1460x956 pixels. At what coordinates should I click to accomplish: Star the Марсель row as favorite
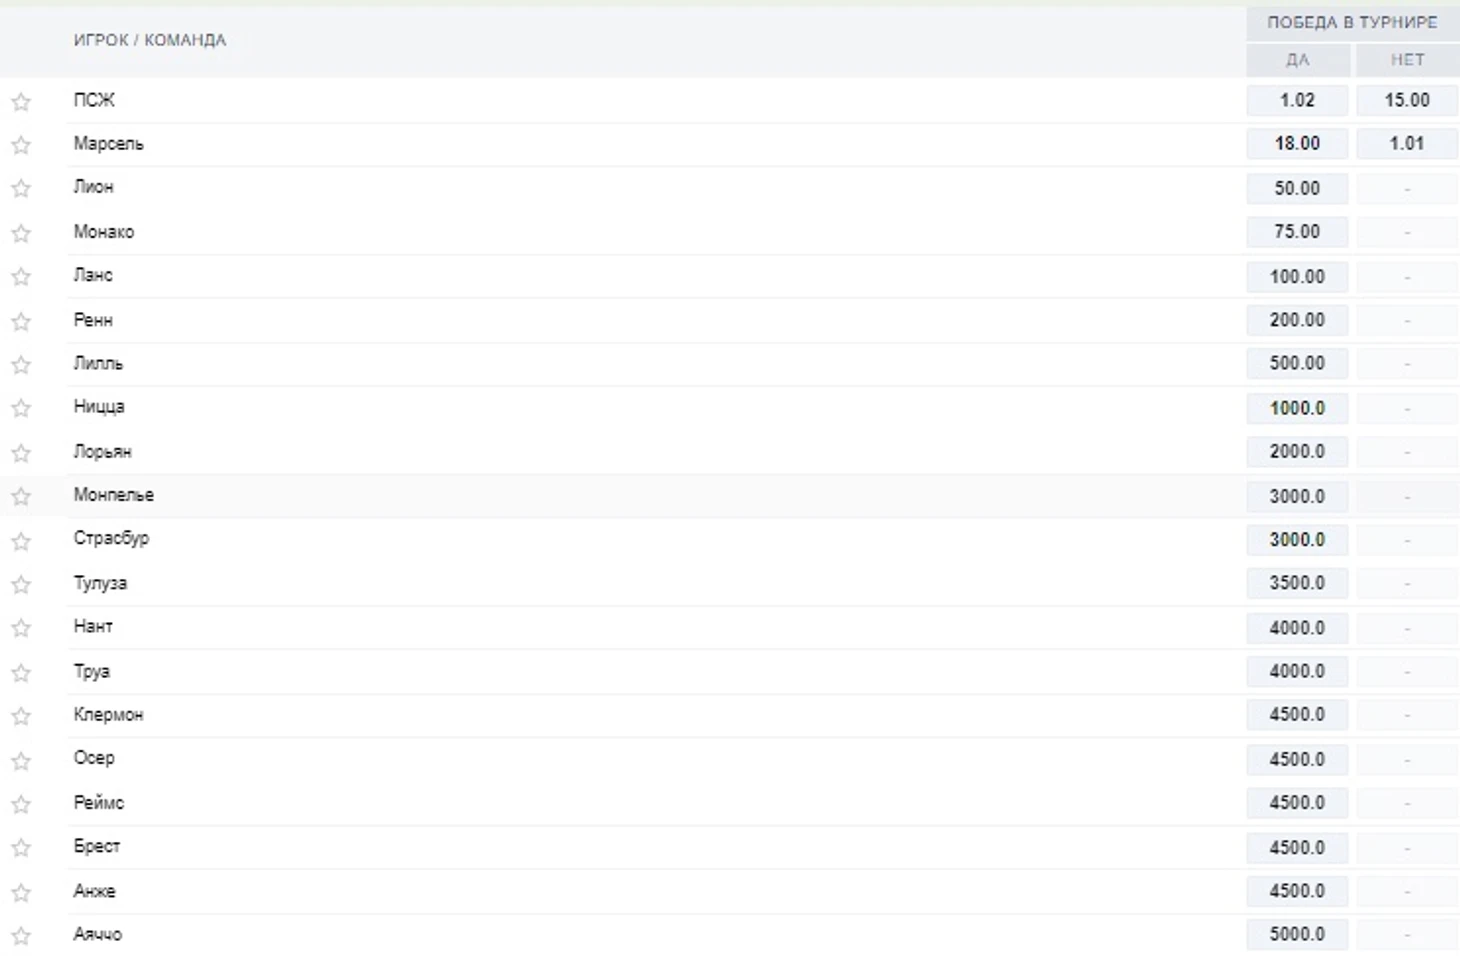pos(21,145)
